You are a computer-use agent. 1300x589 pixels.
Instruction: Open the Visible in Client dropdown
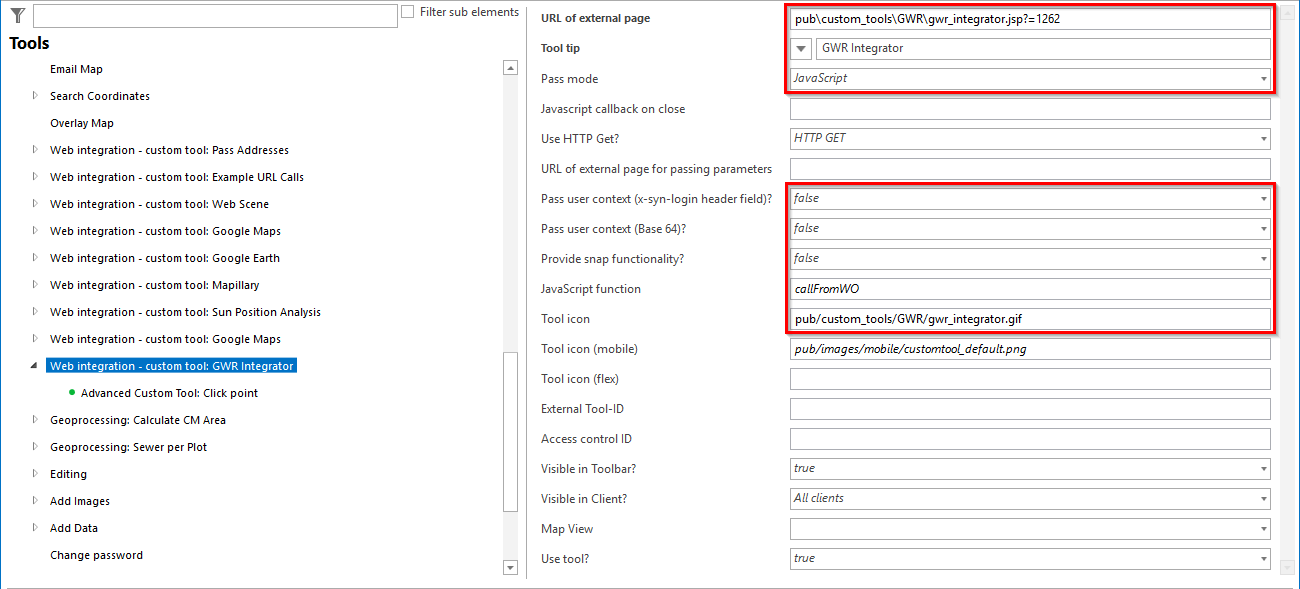tap(1262, 498)
